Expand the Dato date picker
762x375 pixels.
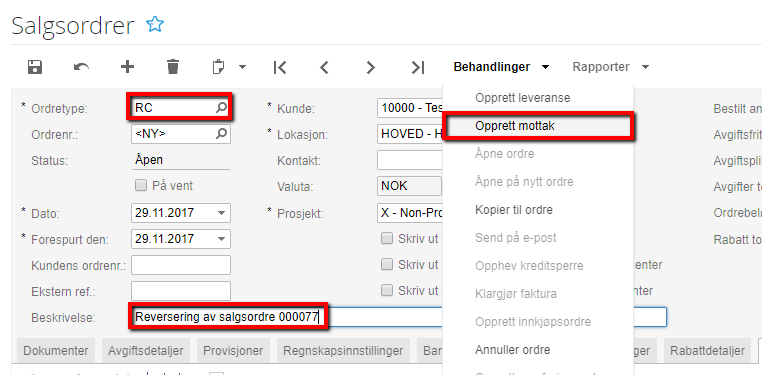pos(222,213)
